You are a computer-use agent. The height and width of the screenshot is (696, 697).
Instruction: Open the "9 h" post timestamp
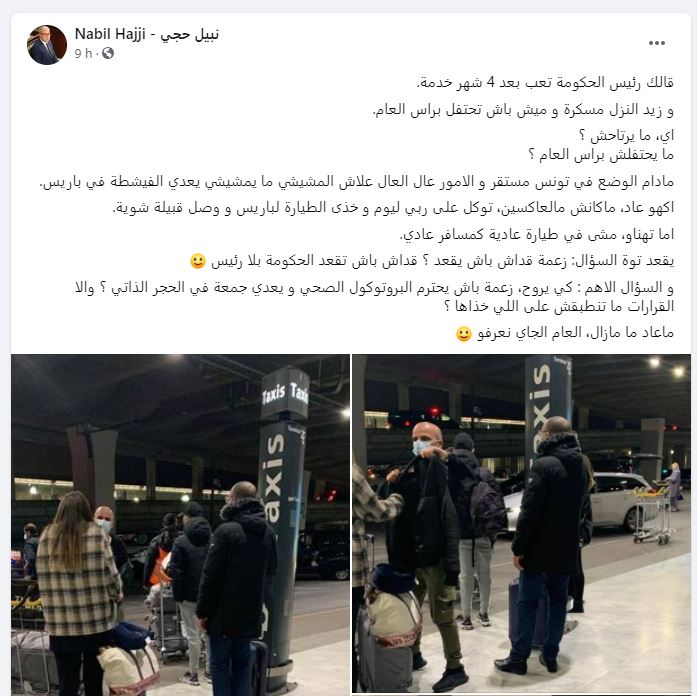click(83, 54)
